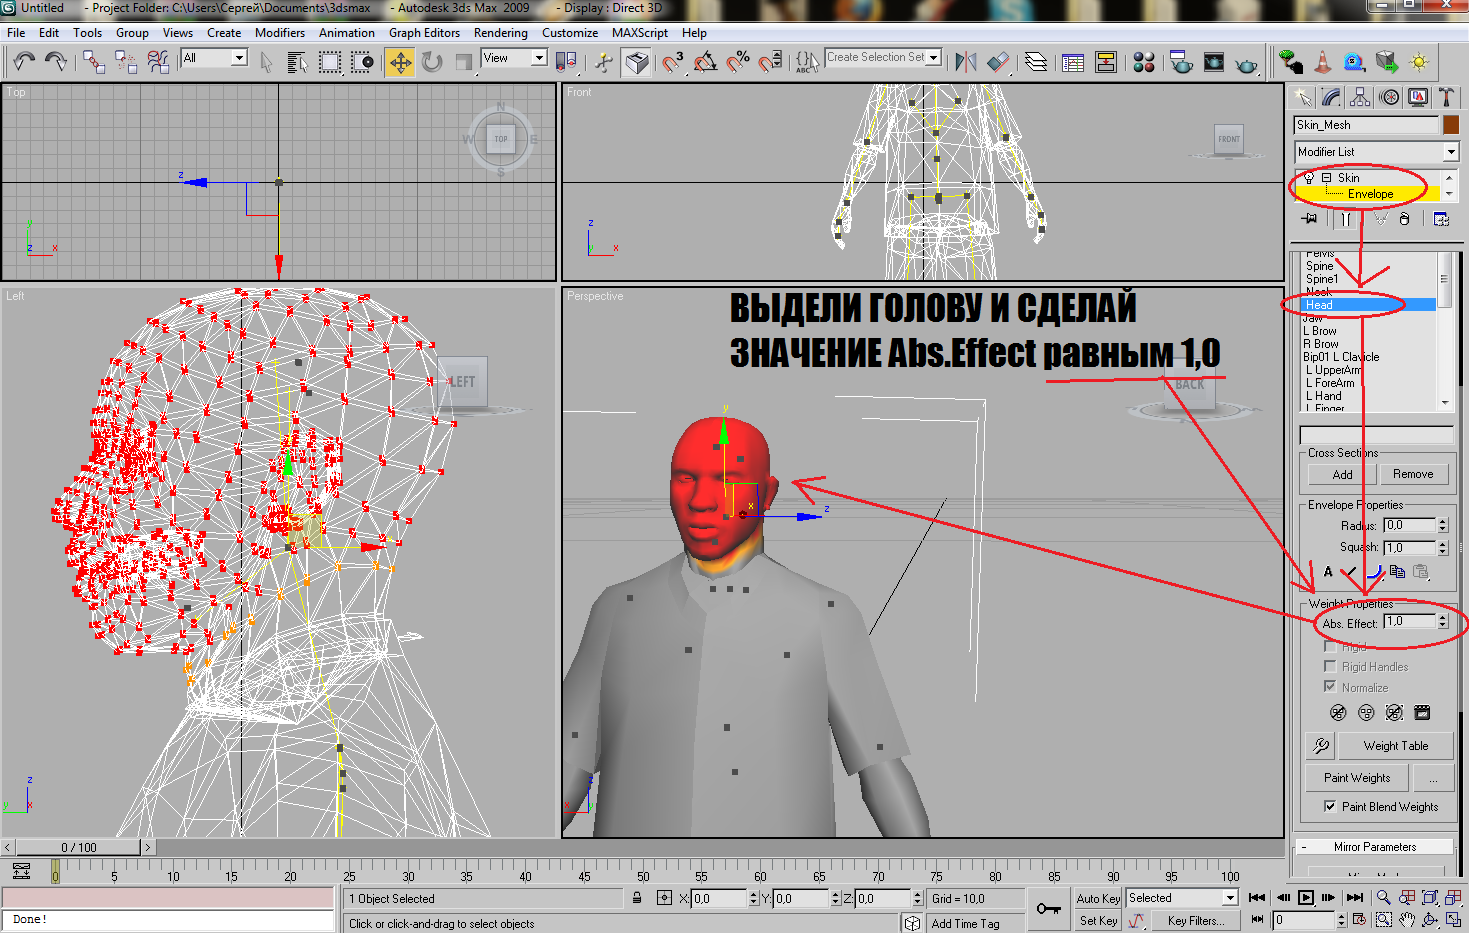
Task: Open the Weight Table button
Action: pos(1395,746)
